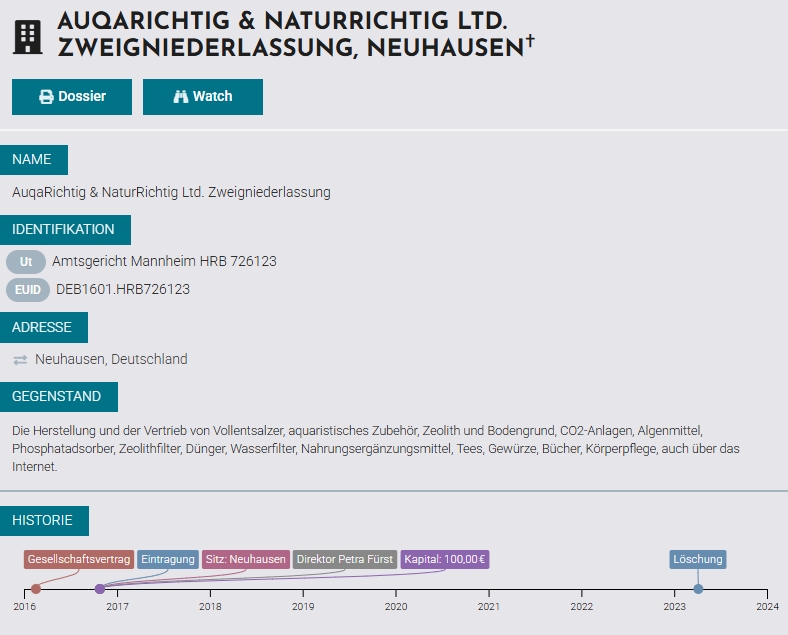Click the Watch binoculars button
The height and width of the screenshot is (635, 788).
click(x=203, y=97)
